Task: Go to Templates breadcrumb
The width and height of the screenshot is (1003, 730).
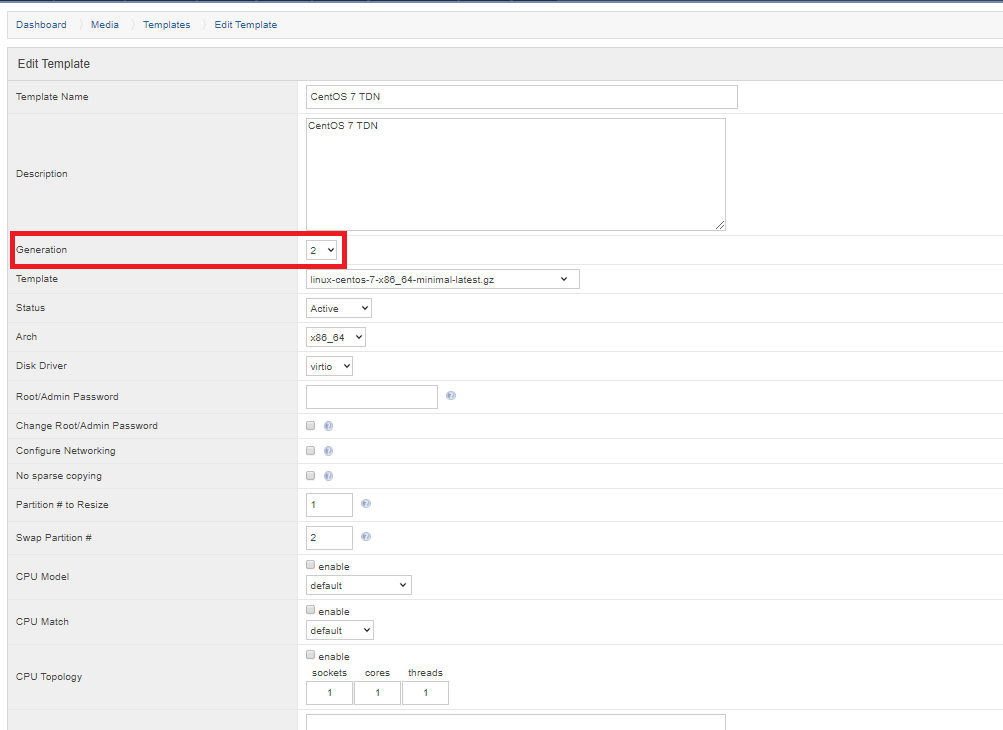Action: pos(166,24)
